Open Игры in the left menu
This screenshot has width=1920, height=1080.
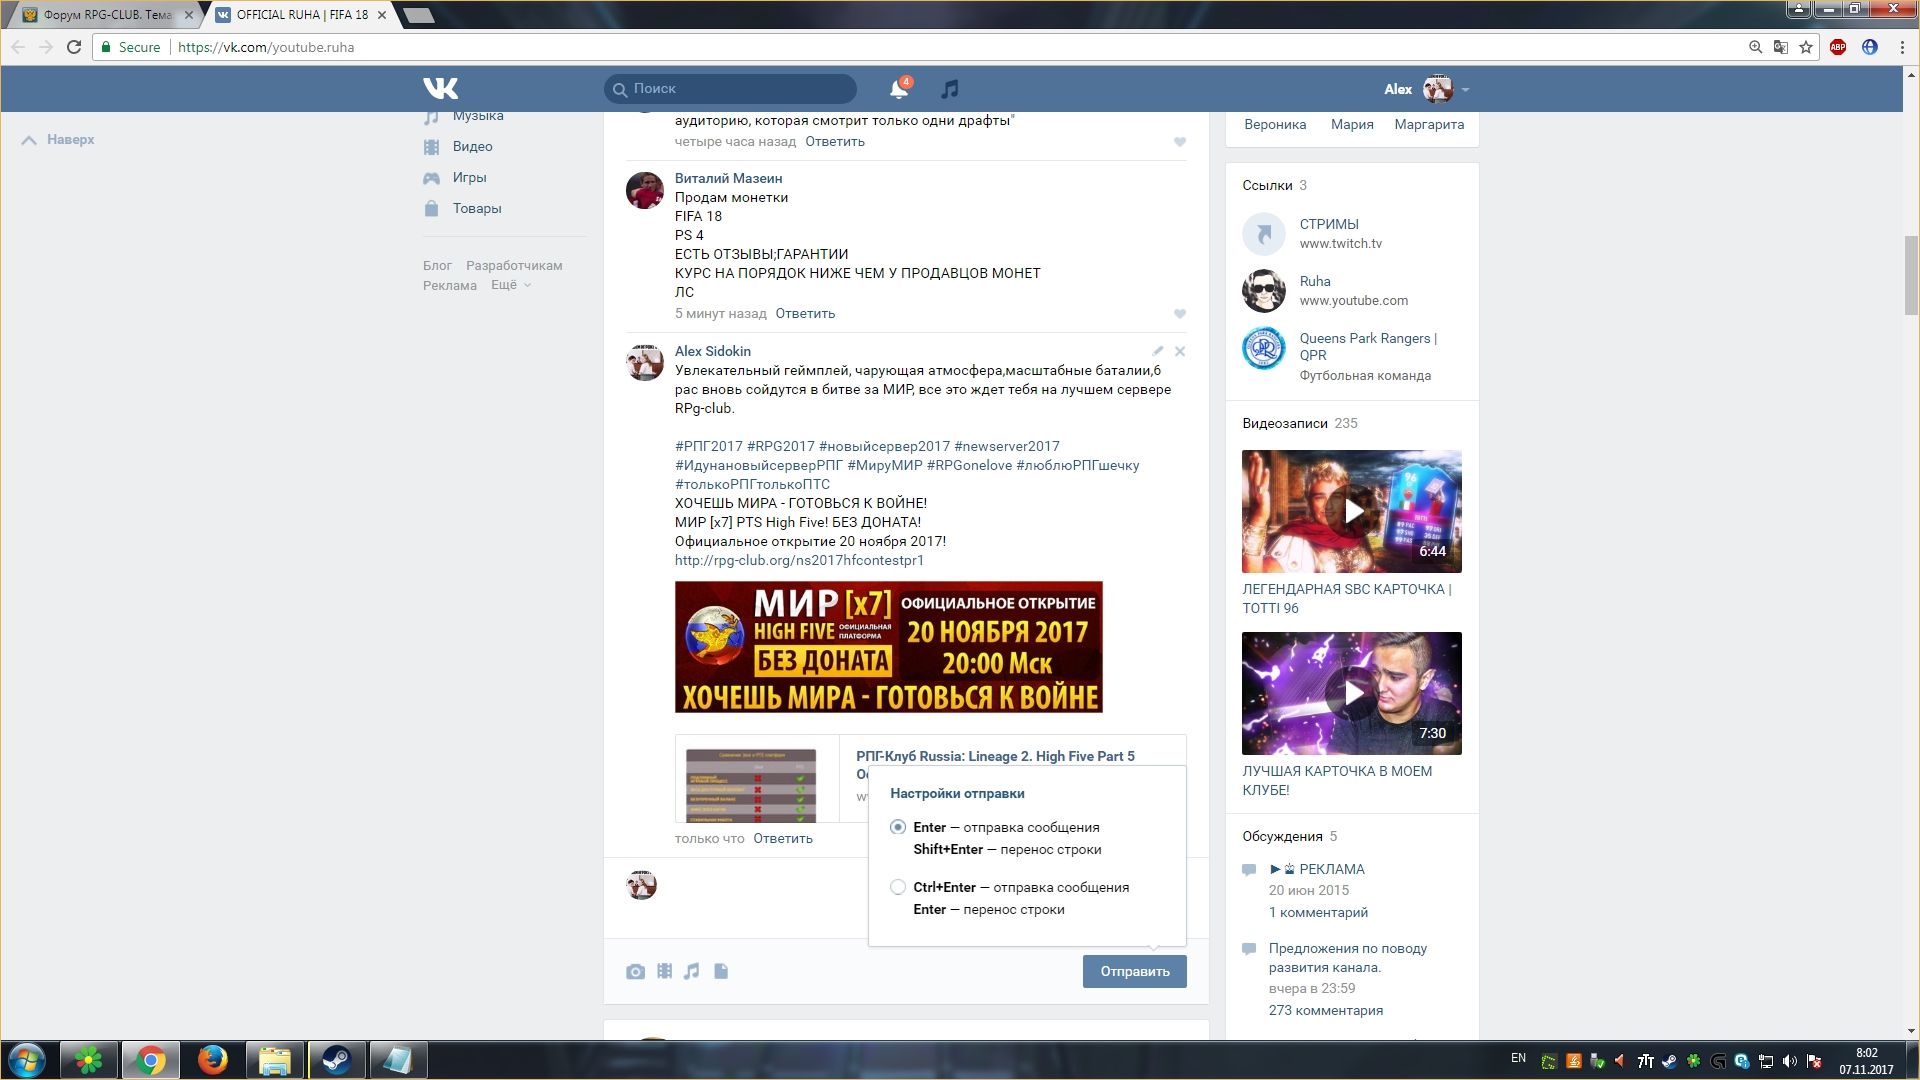tap(469, 177)
